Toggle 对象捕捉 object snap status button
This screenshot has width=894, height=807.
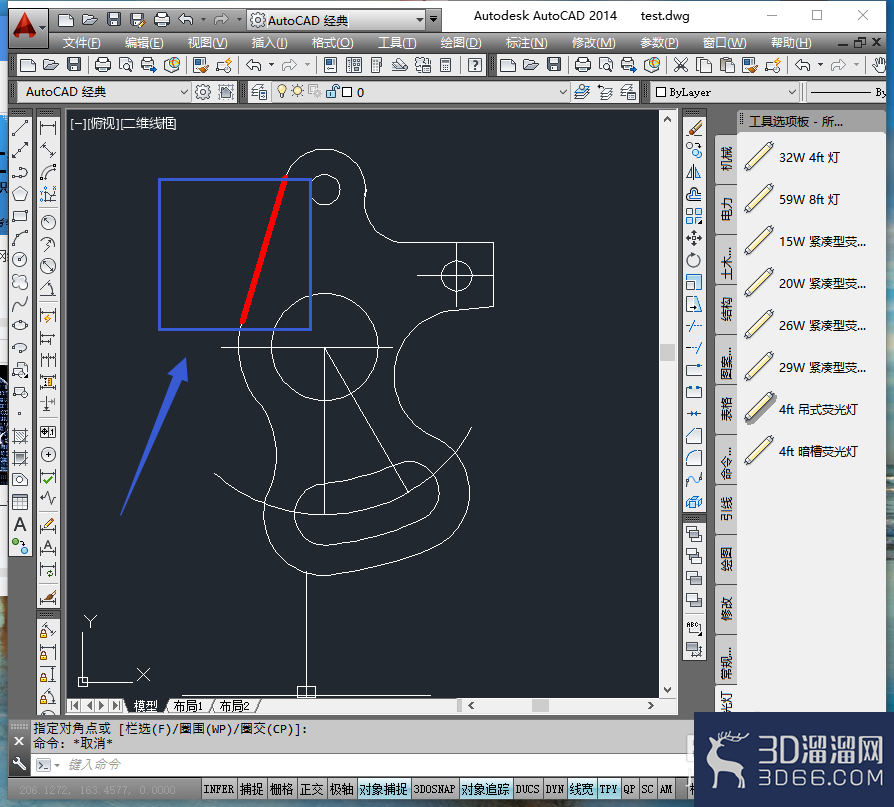coord(383,789)
